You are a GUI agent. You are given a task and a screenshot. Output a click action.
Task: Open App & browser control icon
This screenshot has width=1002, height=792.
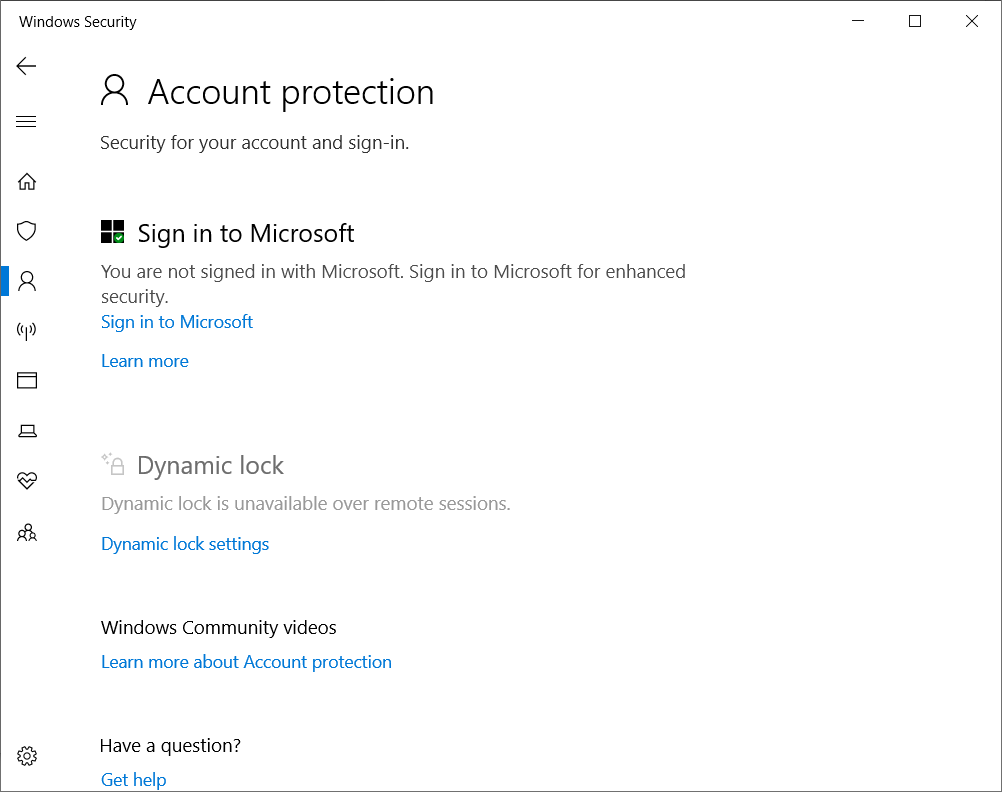coord(27,380)
